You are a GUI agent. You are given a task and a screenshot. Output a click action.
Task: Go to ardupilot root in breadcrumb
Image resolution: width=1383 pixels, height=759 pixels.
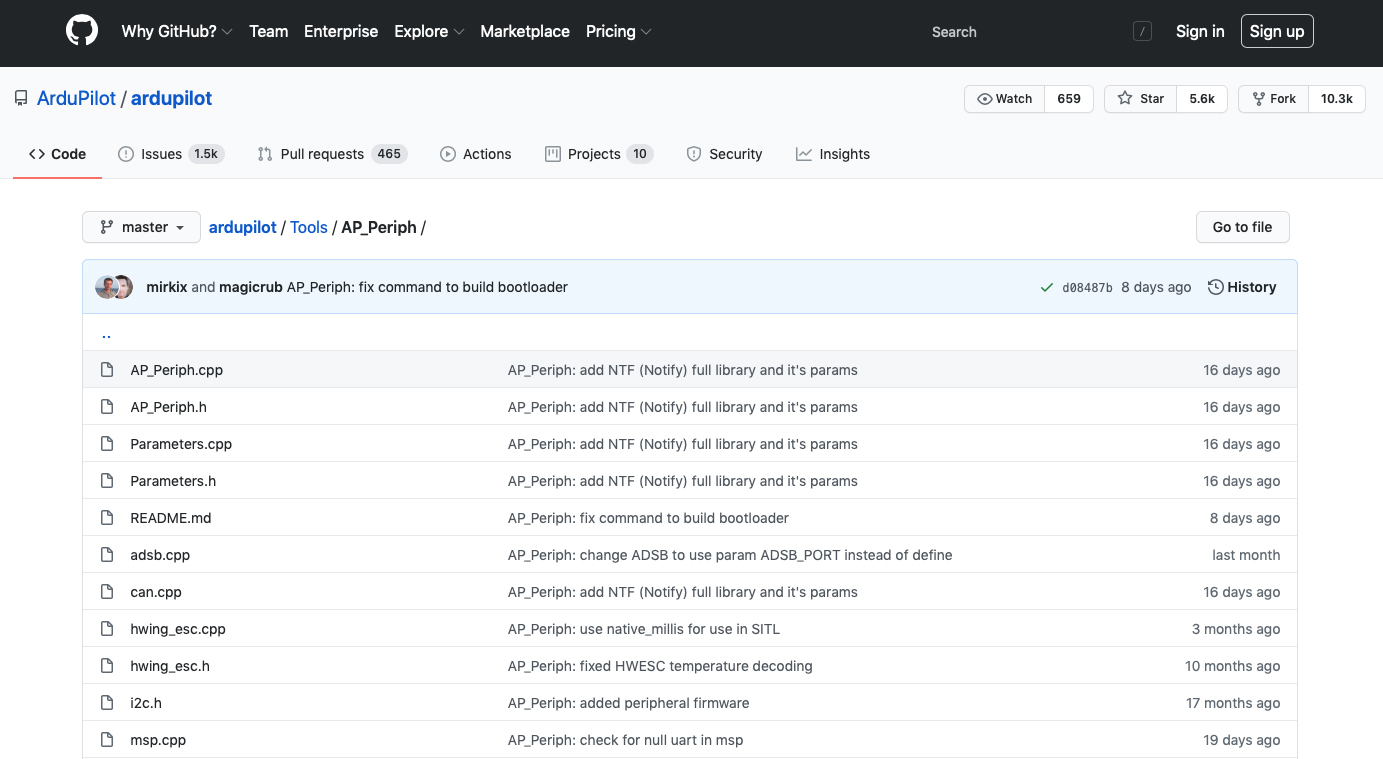[243, 227]
